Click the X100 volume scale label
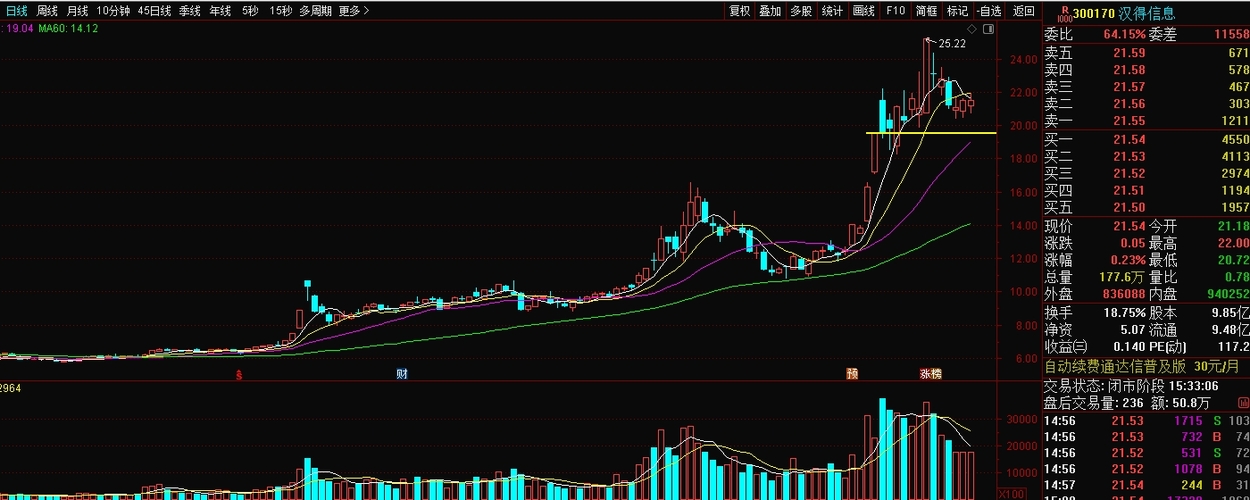1250x500 pixels. pyautogui.click(x=1012, y=493)
